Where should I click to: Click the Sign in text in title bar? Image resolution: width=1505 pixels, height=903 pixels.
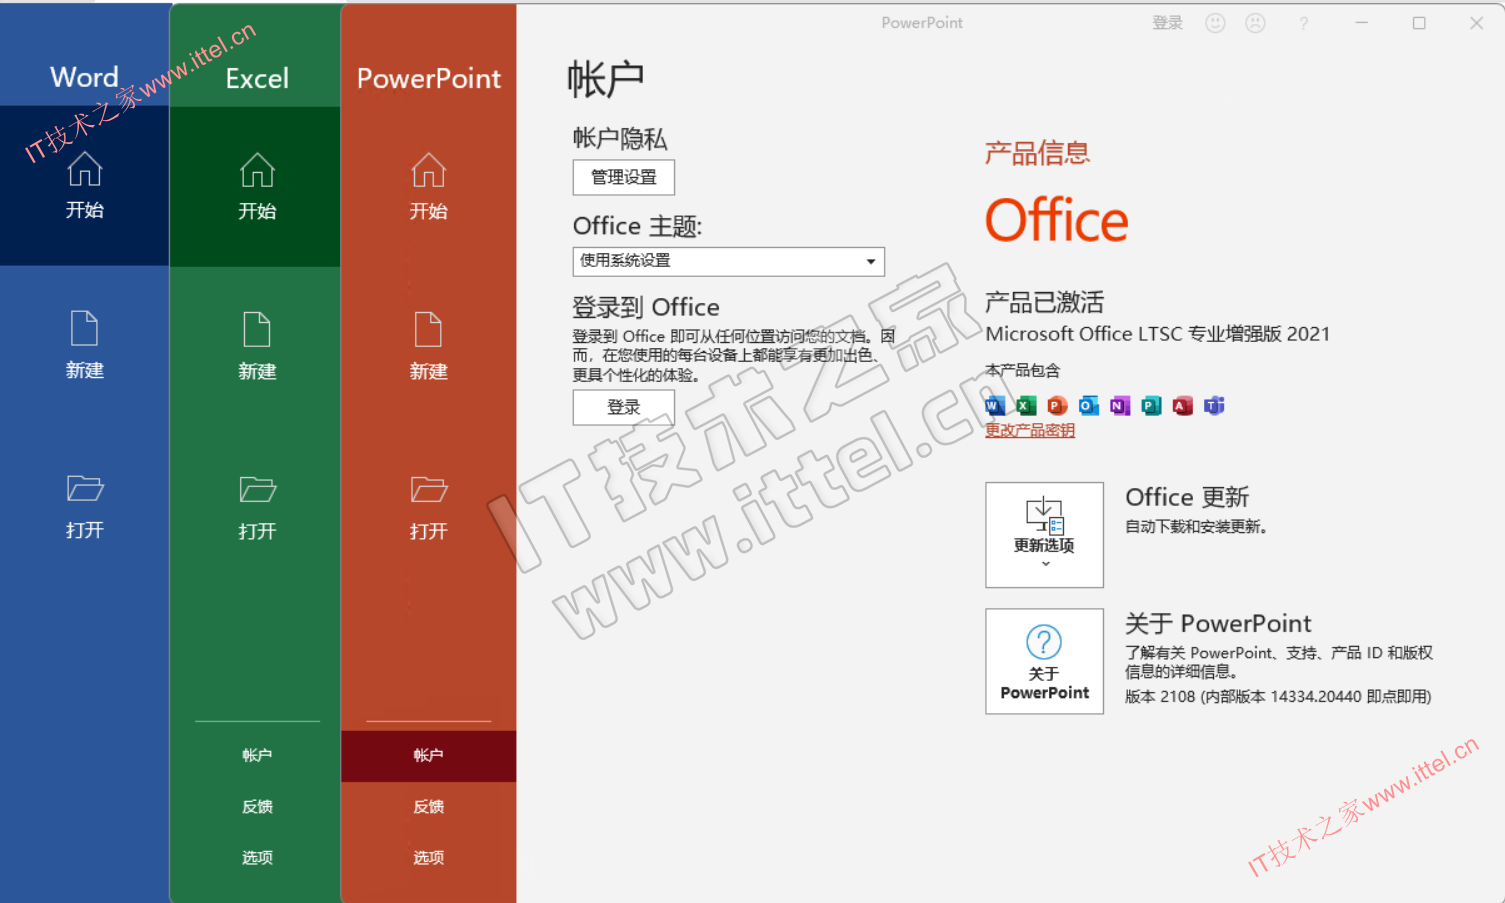[1167, 23]
